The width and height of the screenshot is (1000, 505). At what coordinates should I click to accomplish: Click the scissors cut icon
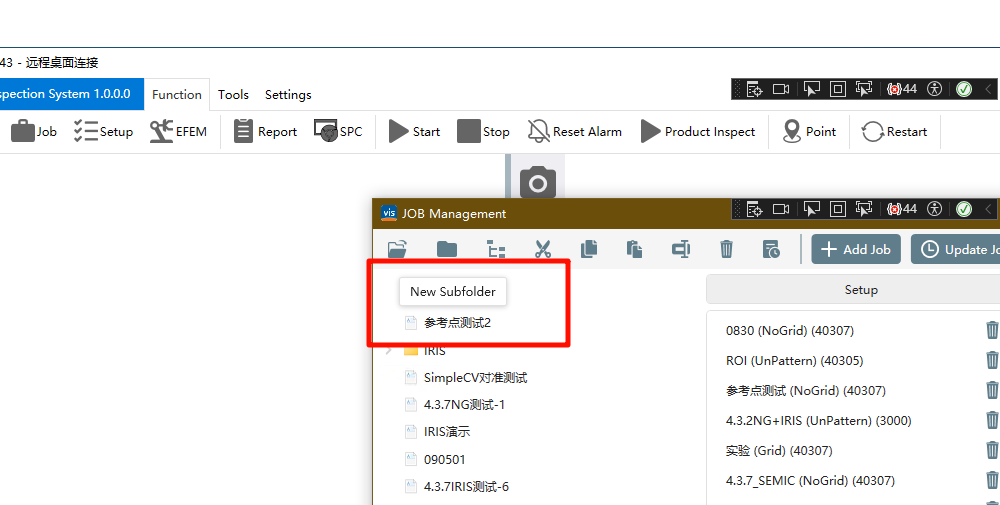pos(543,249)
